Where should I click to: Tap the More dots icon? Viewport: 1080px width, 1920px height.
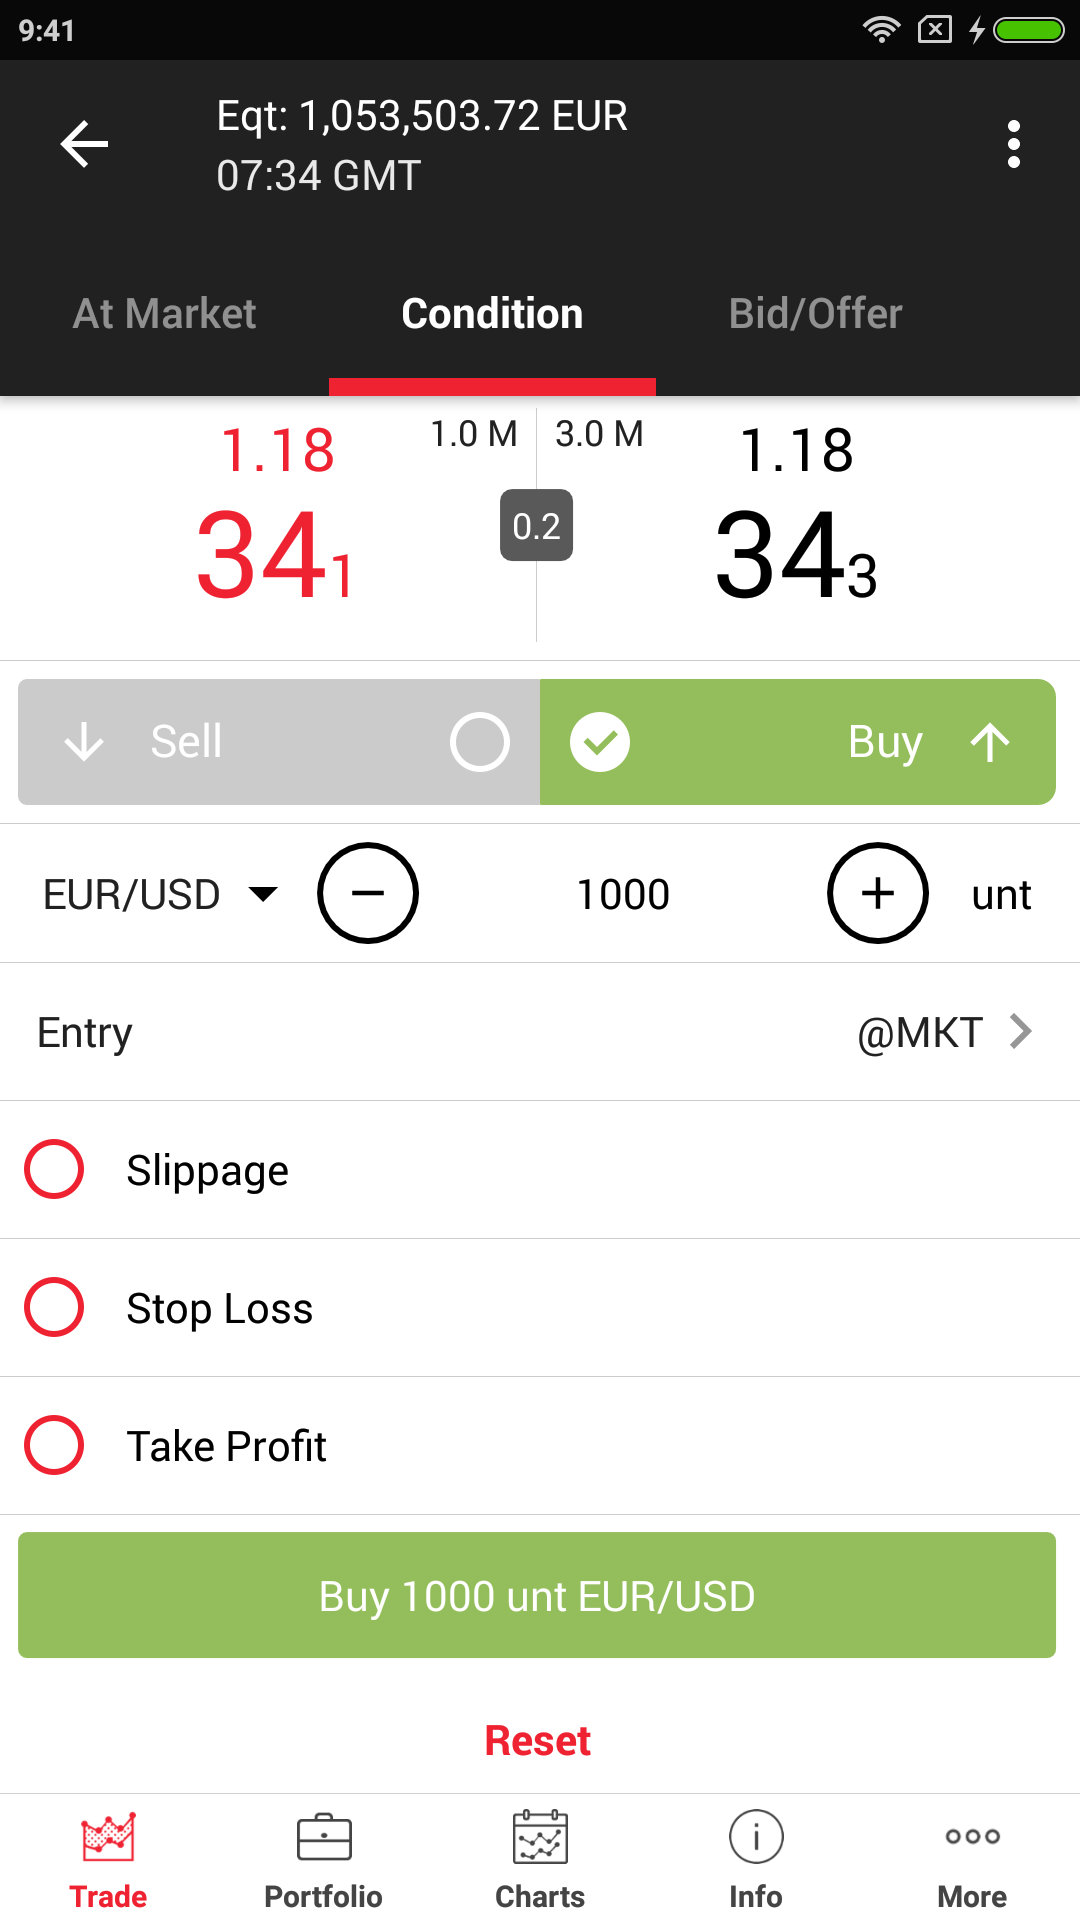pyautogui.click(x=972, y=1838)
